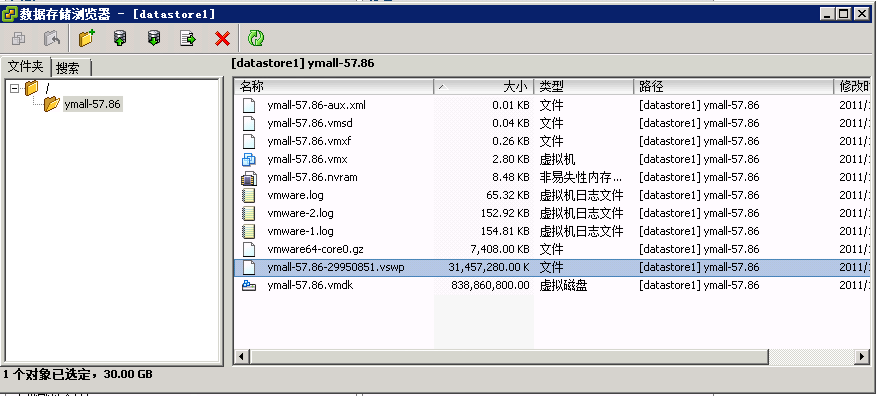The height and width of the screenshot is (396, 886).
Task: Collapse the root folder tree node
Action: (x=14, y=88)
